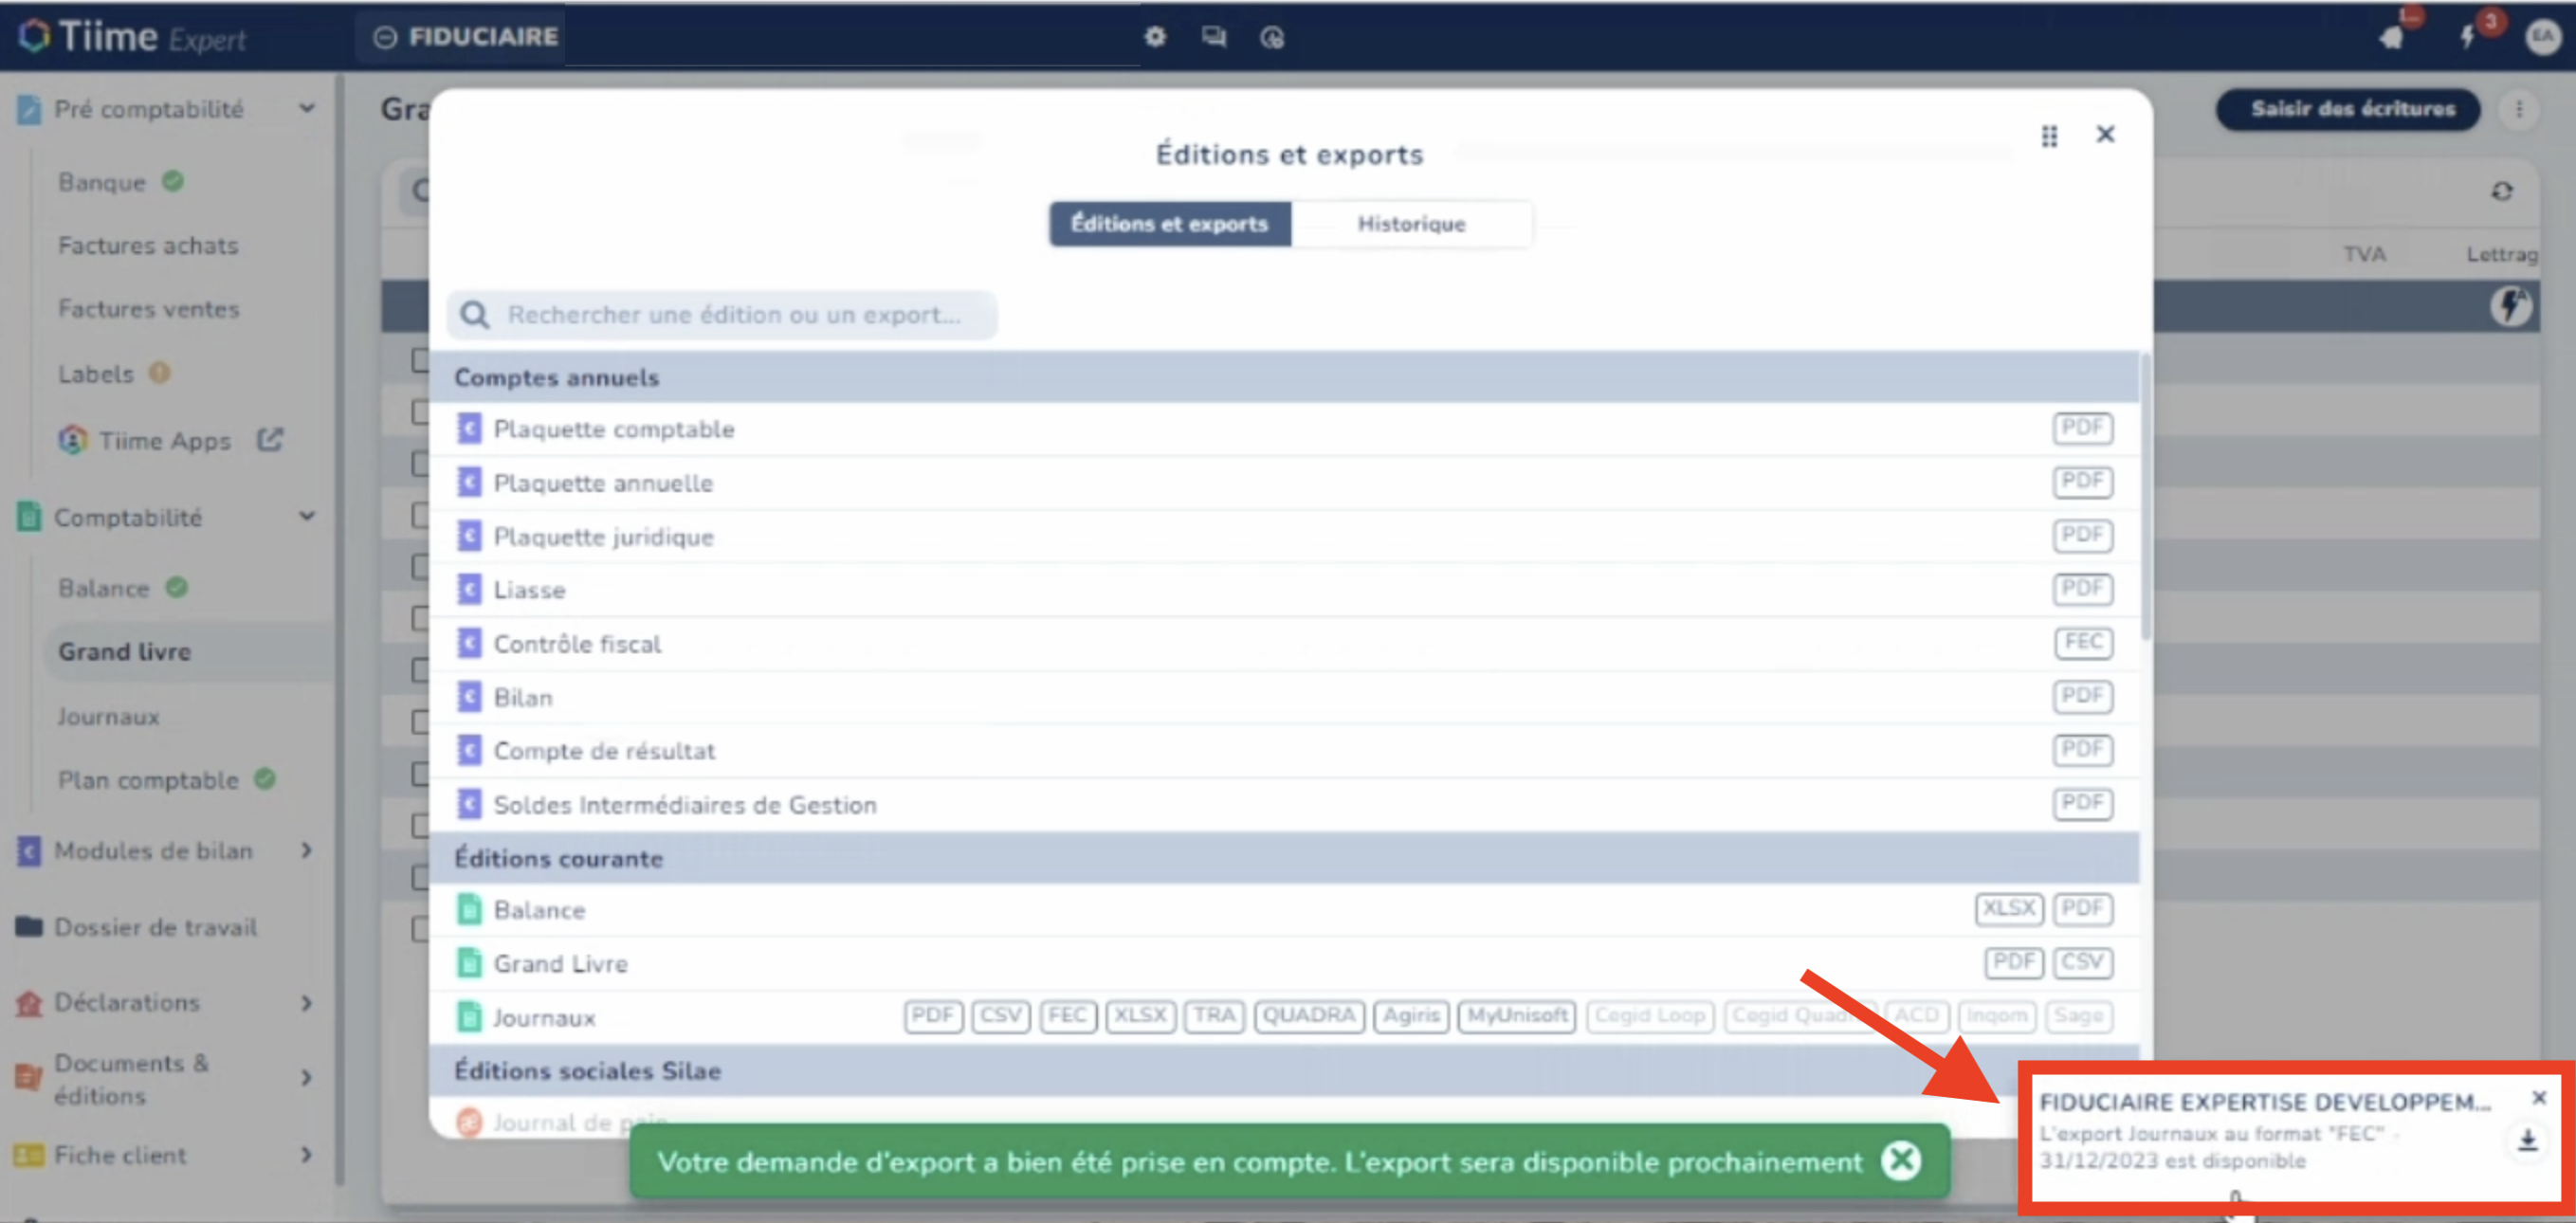Expand the Déclarations sidebar section

(307, 1002)
